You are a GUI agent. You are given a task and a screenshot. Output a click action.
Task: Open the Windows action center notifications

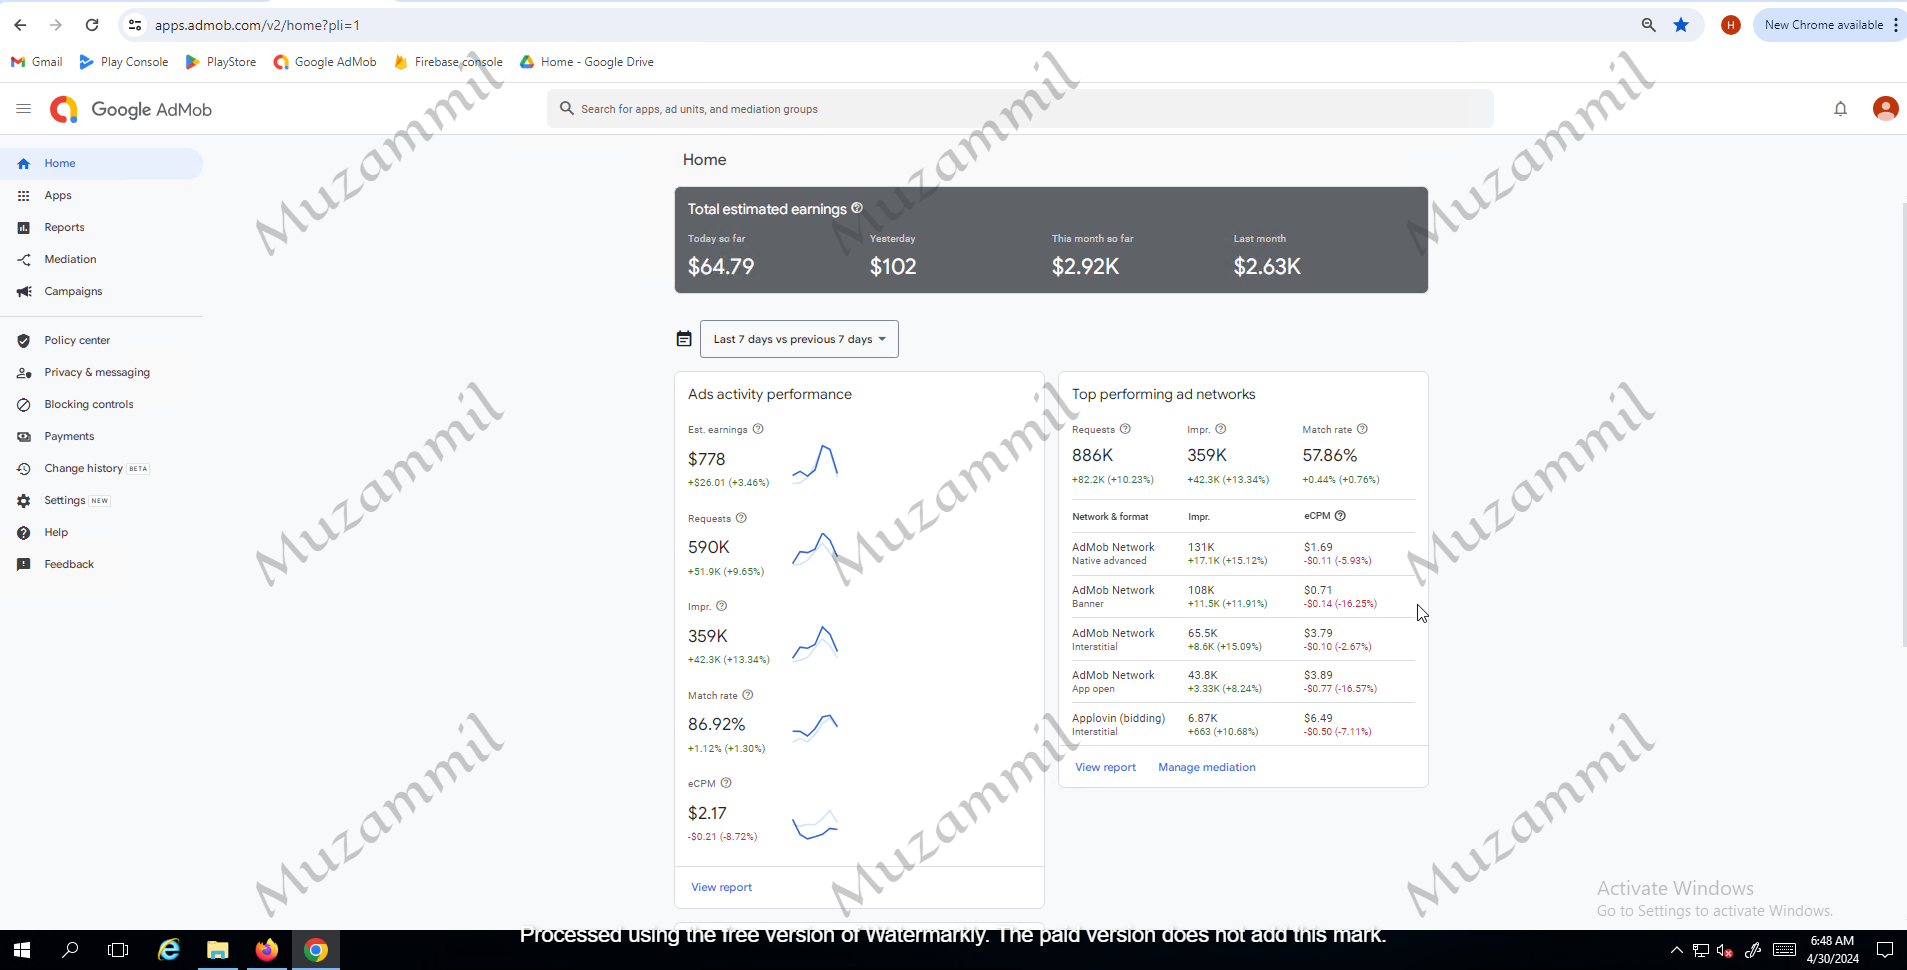pos(1884,950)
